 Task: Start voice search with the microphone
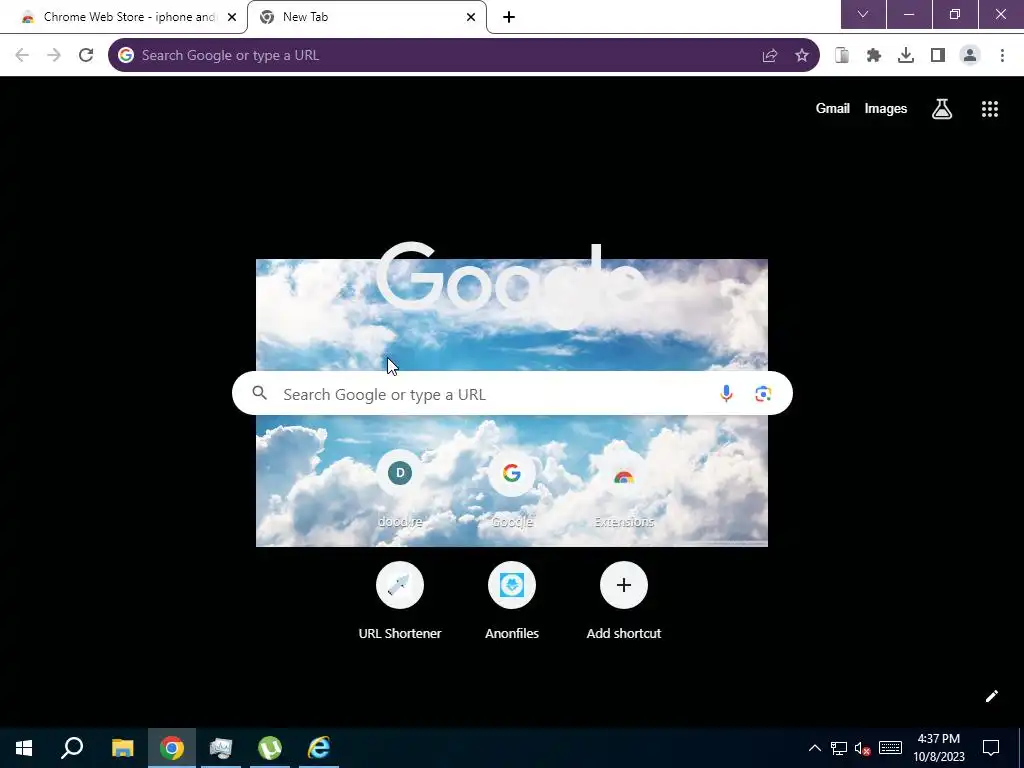tap(726, 394)
